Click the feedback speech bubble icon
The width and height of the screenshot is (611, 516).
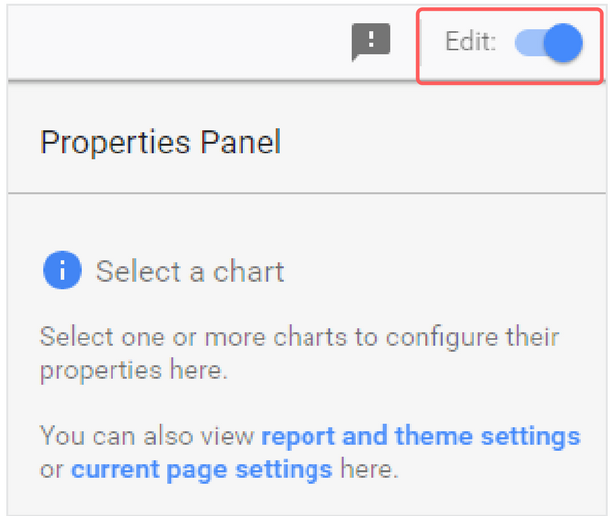[370, 43]
